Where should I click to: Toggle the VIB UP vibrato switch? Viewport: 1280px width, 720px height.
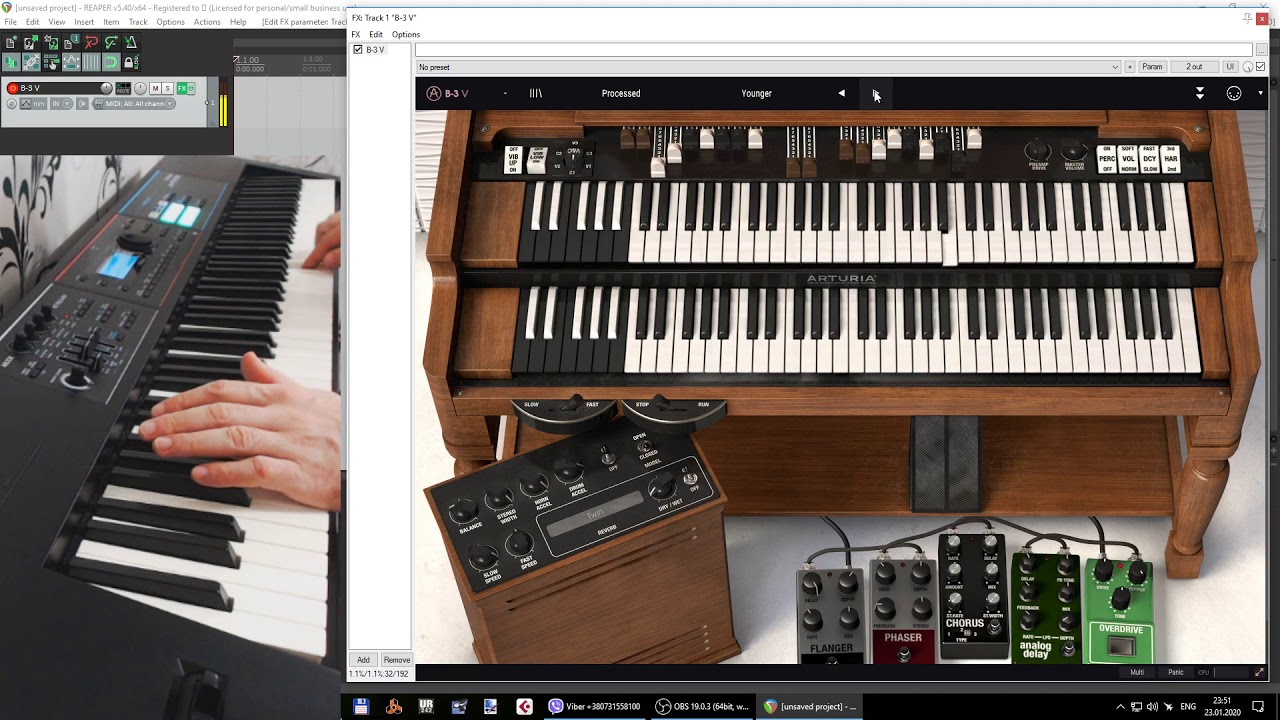tap(514, 160)
